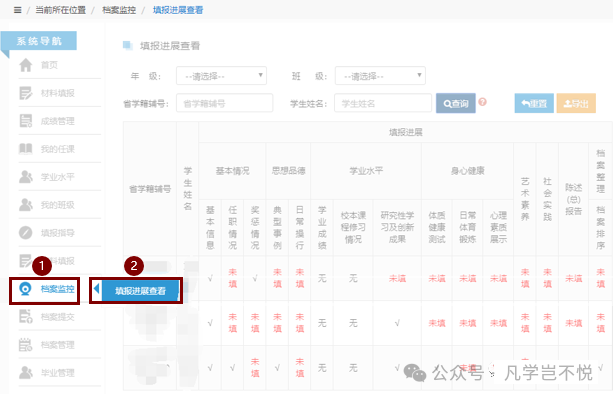Click the 档案管理 calendar icon
613x398 pixels.
tap(26, 345)
